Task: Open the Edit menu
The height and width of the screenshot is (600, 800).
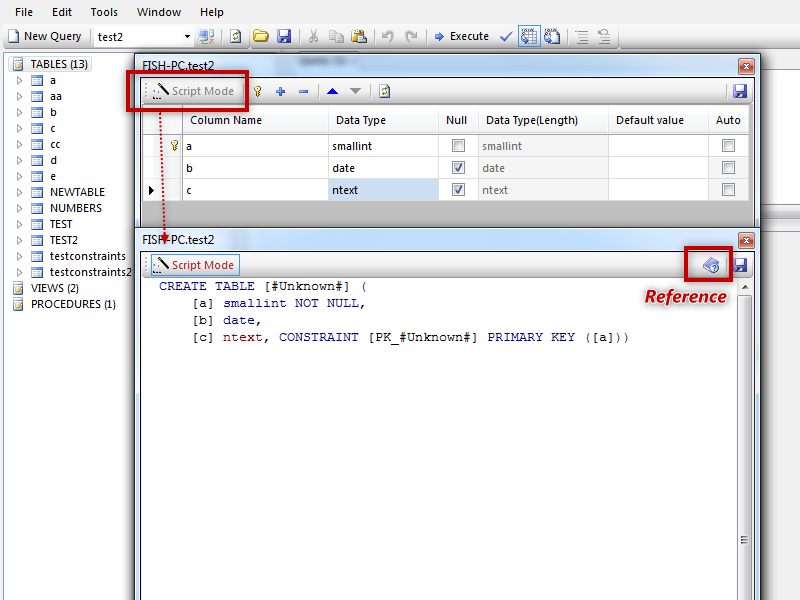Action: tap(62, 12)
